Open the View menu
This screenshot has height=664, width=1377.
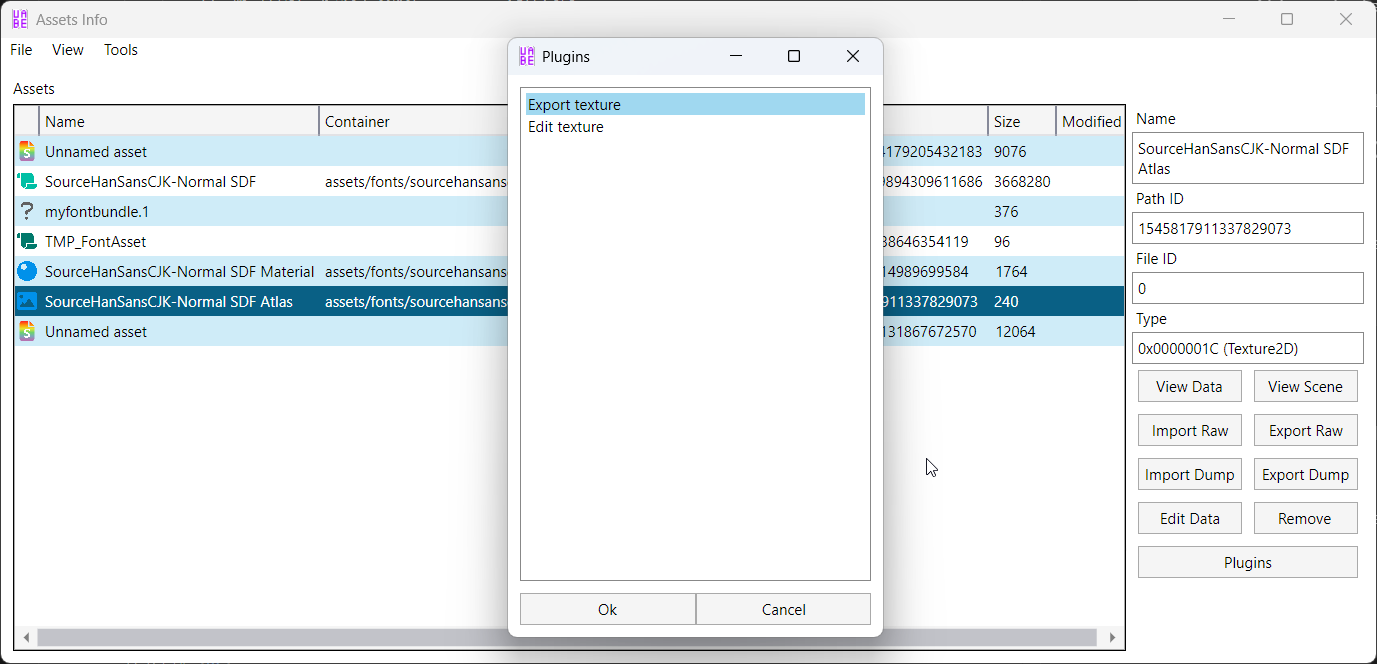pos(68,50)
